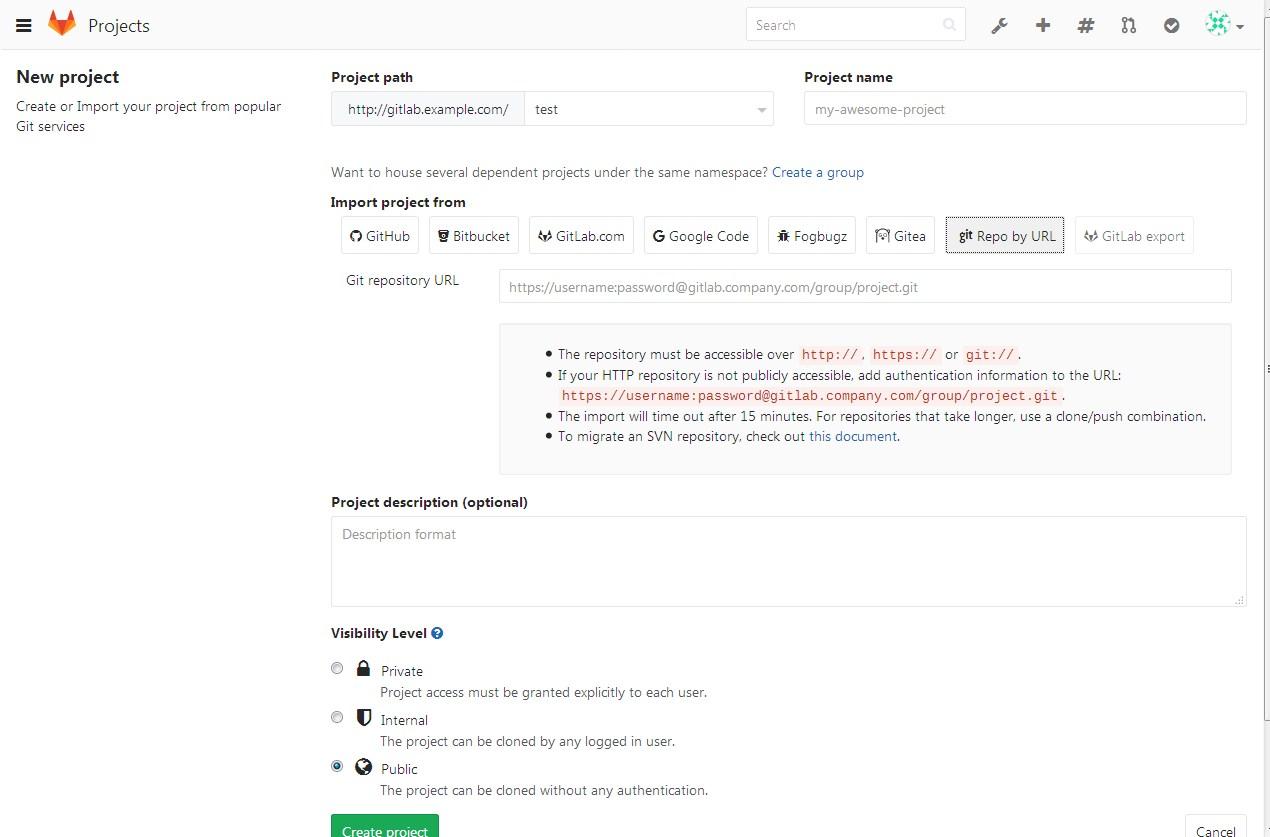Image resolution: width=1270 pixels, height=837 pixels.
Task: Import project from GitLab.com
Action: tap(581, 236)
